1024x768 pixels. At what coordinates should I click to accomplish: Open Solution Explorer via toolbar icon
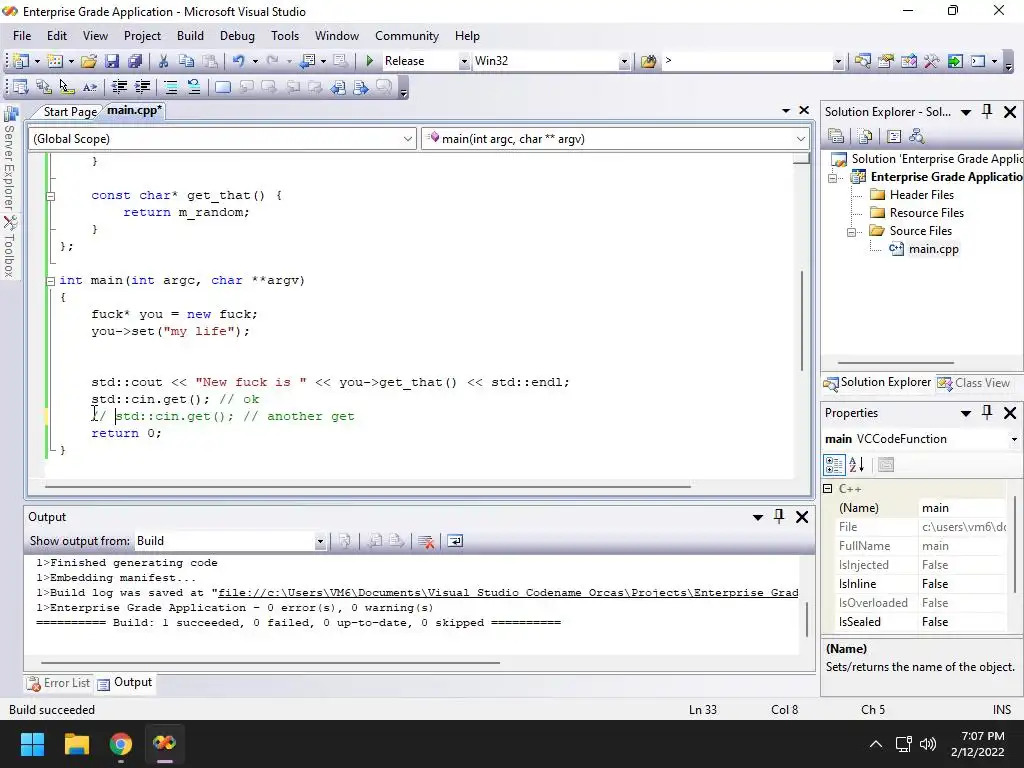coord(863,61)
